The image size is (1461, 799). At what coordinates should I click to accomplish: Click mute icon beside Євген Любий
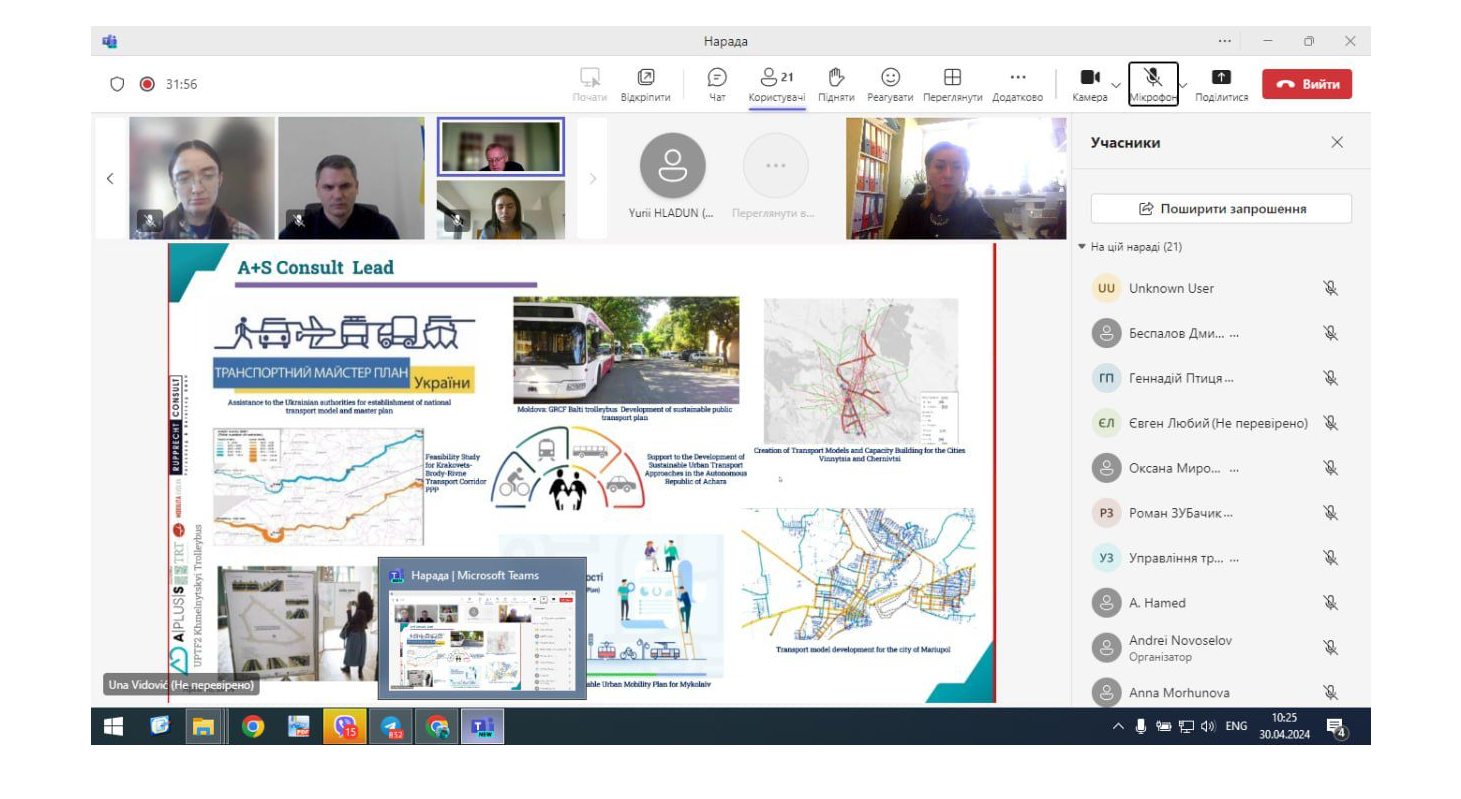[1330, 423]
